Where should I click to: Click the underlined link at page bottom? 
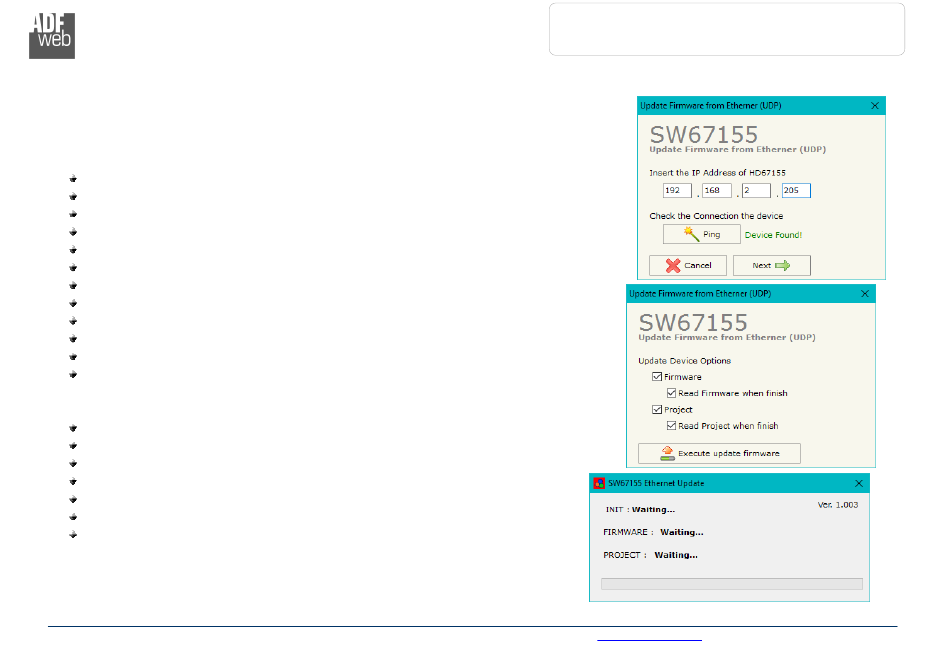click(649, 639)
